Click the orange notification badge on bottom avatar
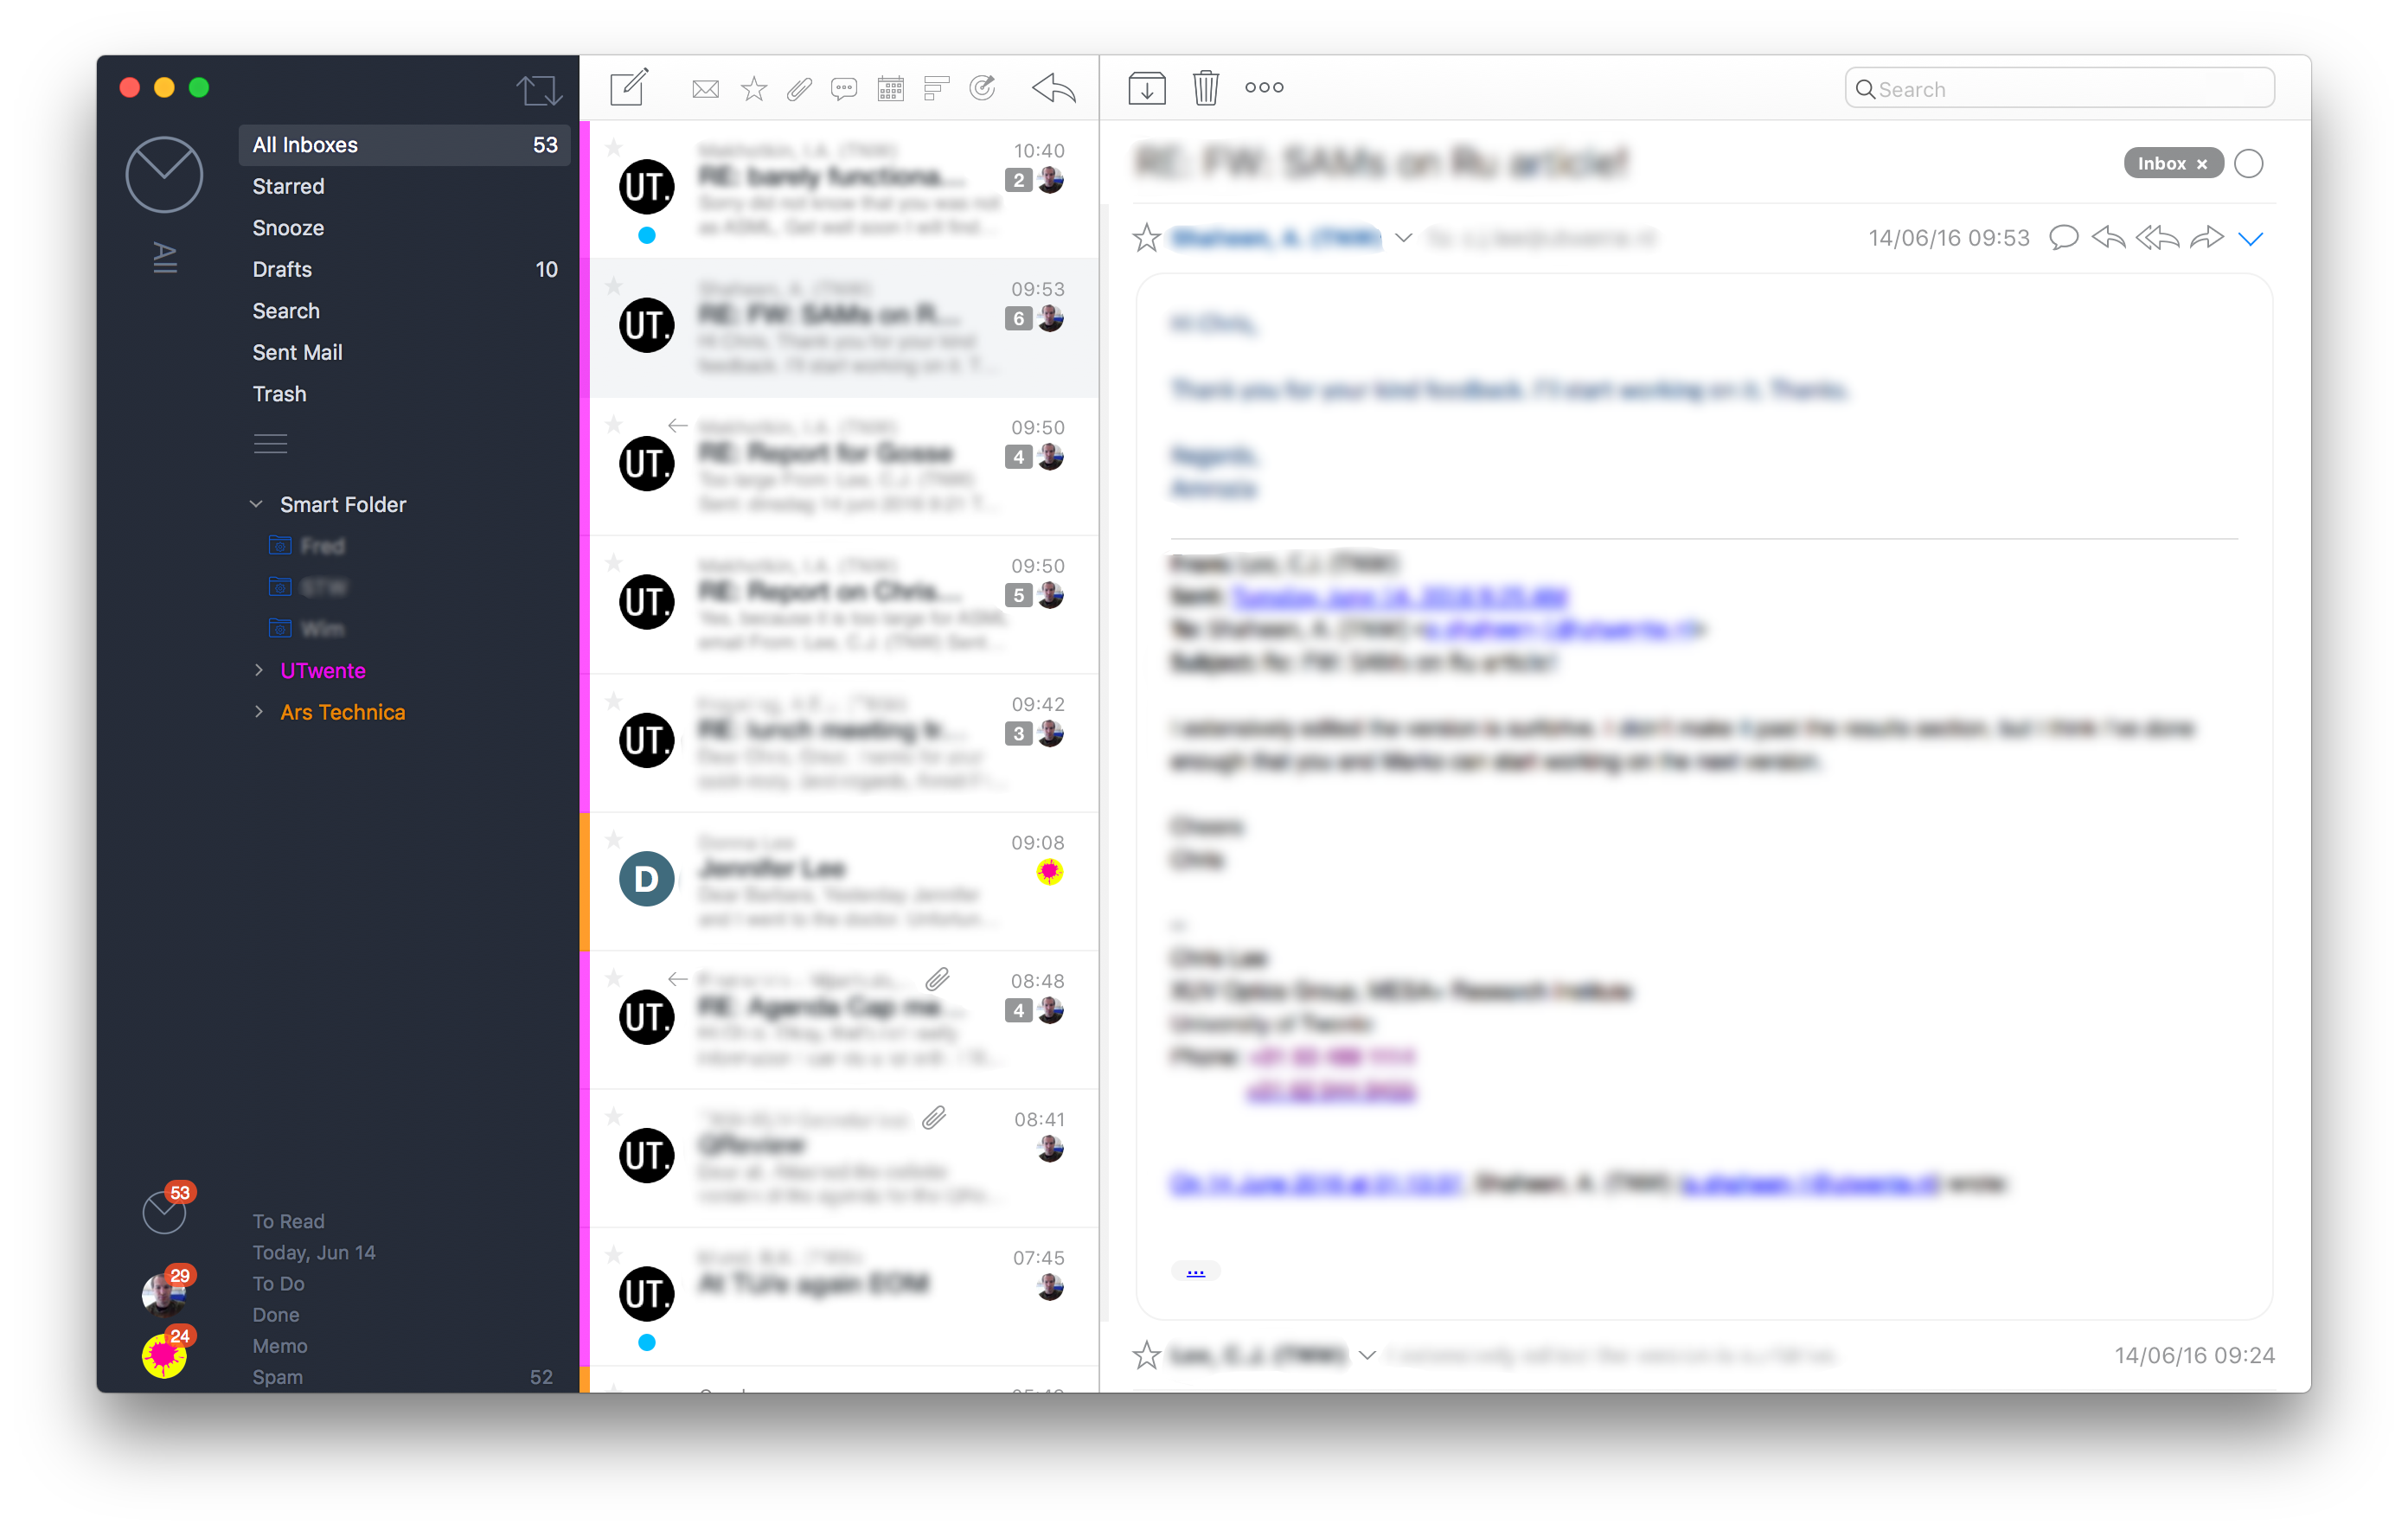2408x1531 pixels. pos(176,1338)
